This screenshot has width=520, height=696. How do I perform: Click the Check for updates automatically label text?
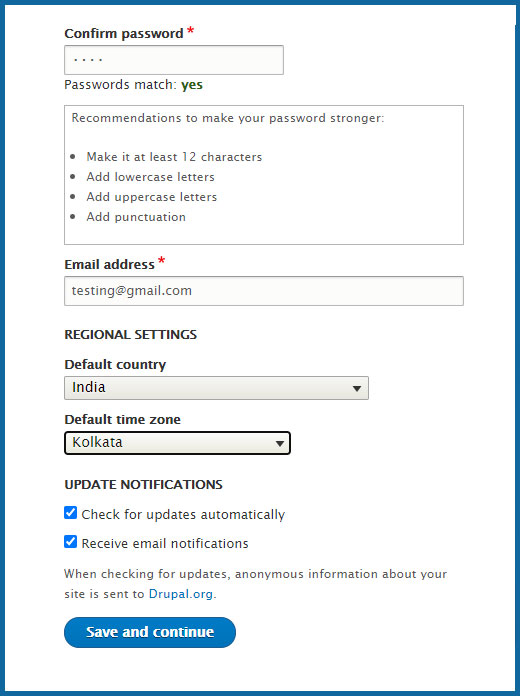tap(183, 514)
